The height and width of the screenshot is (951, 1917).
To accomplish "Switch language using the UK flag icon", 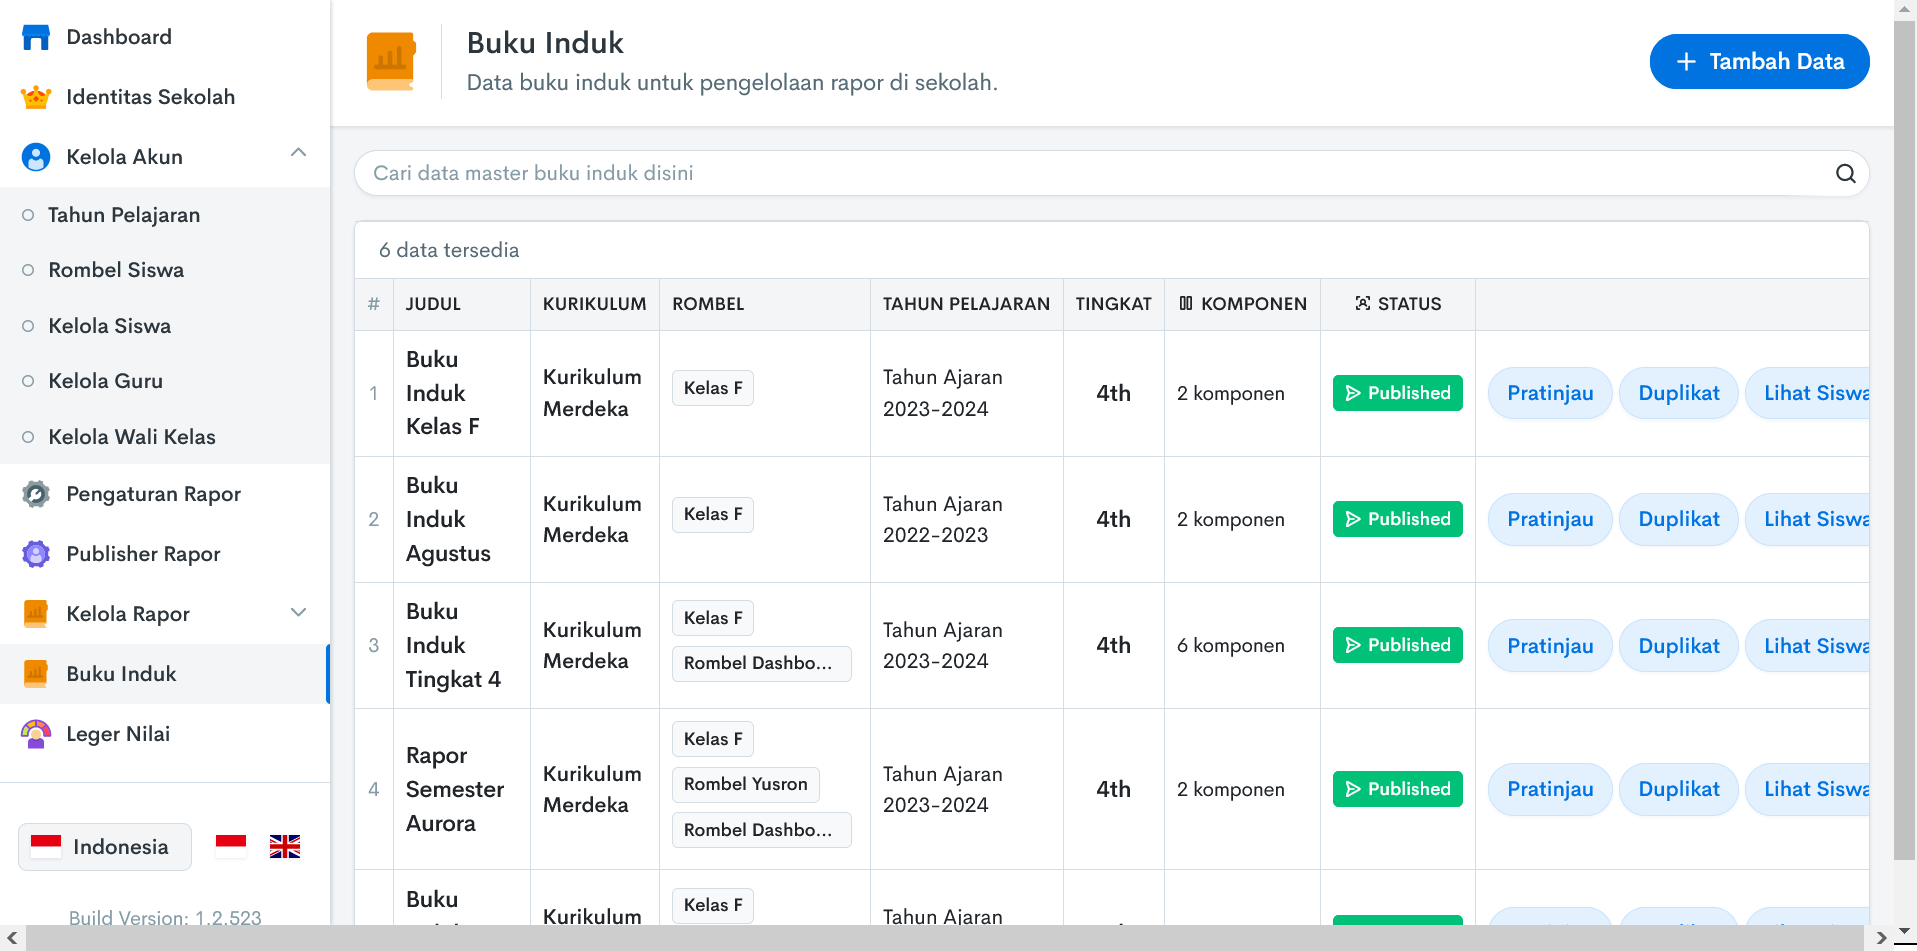I will [x=285, y=847].
